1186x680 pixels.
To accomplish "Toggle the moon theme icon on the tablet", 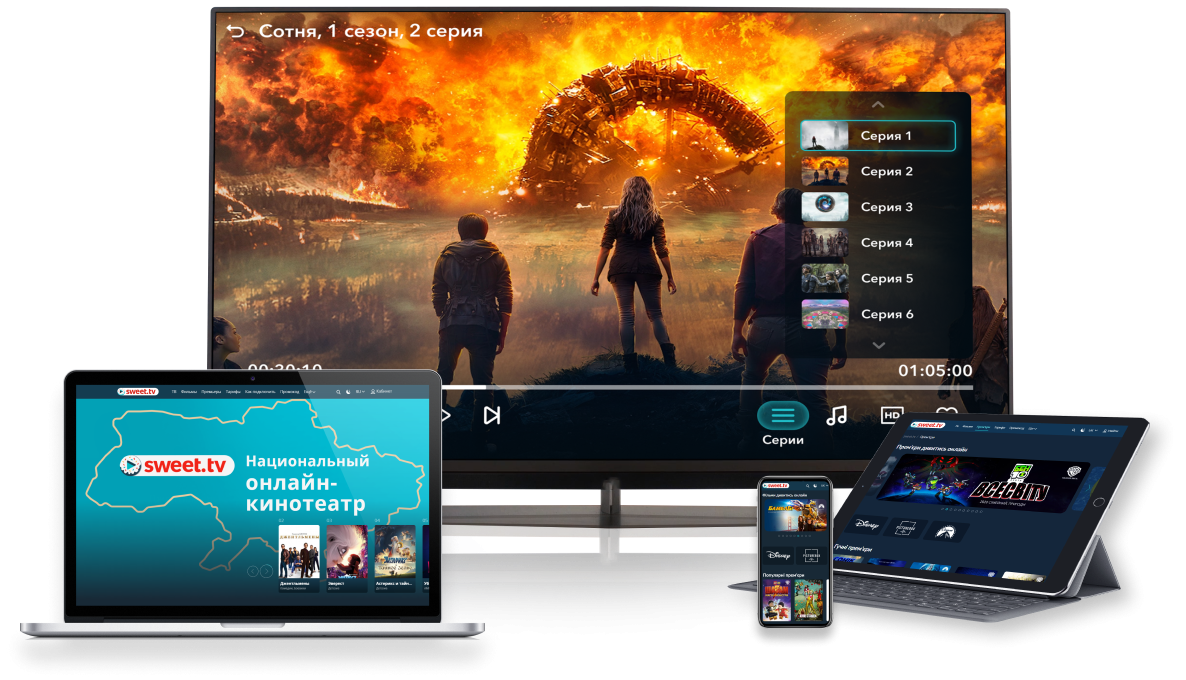I will (x=1082, y=430).
